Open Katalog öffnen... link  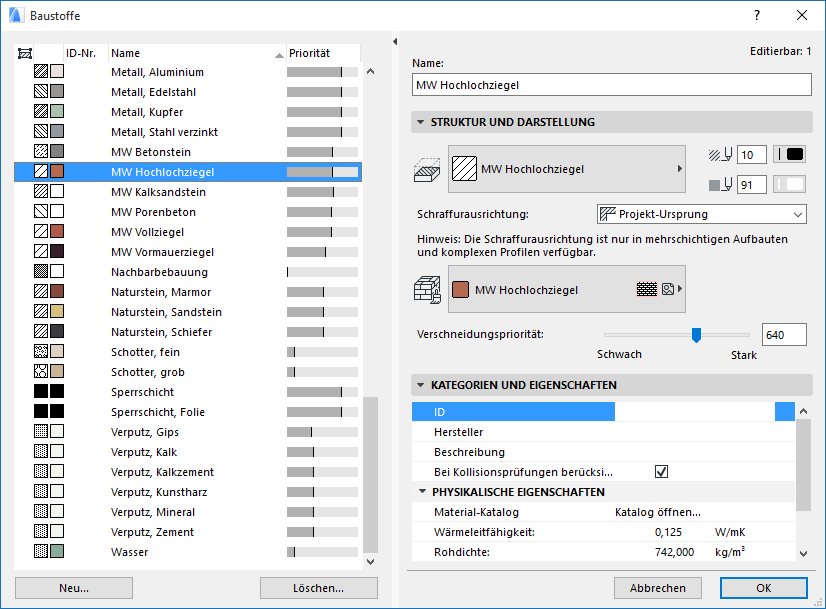pyautogui.click(x=658, y=512)
